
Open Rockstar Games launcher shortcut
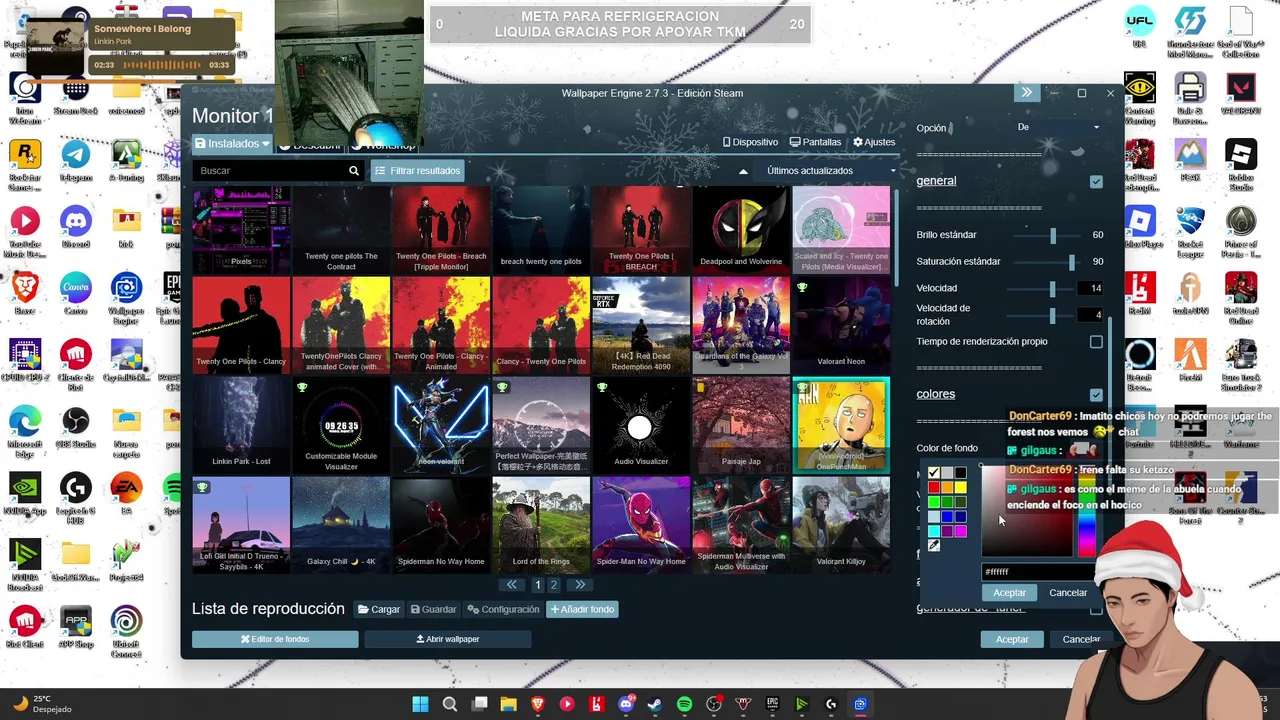[25, 160]
